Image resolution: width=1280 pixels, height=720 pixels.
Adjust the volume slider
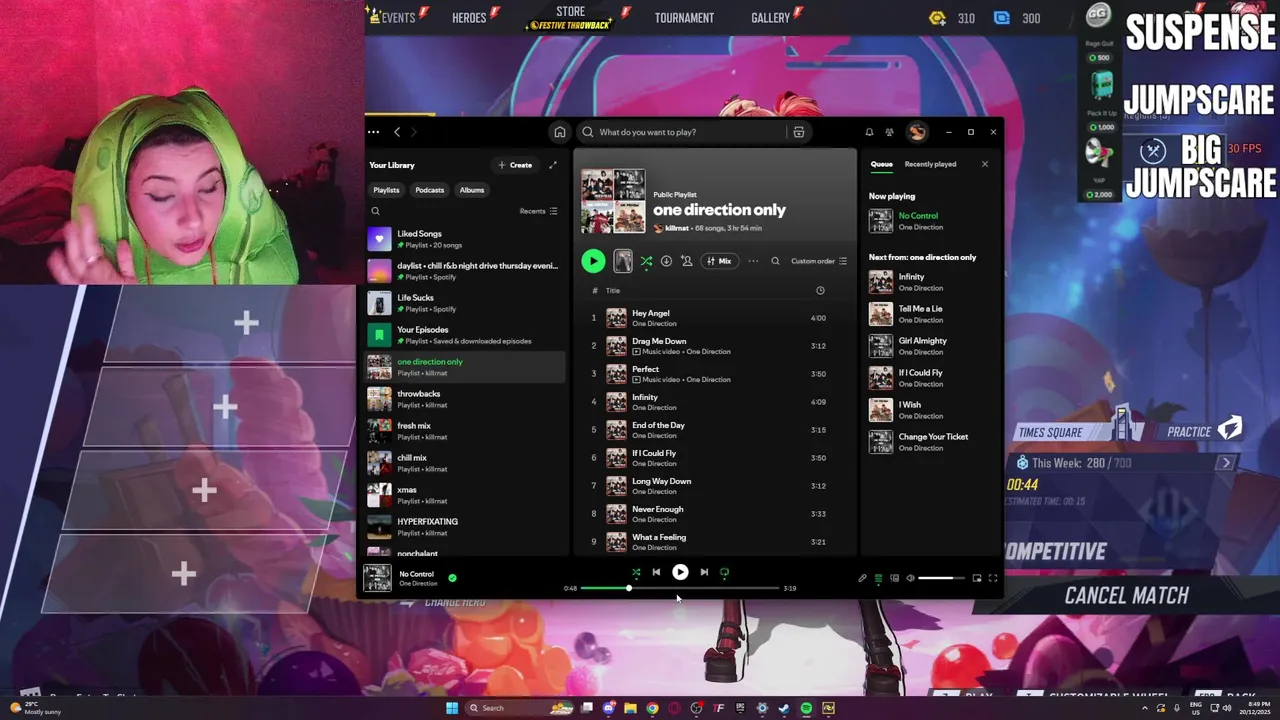(x=942, y=578)
